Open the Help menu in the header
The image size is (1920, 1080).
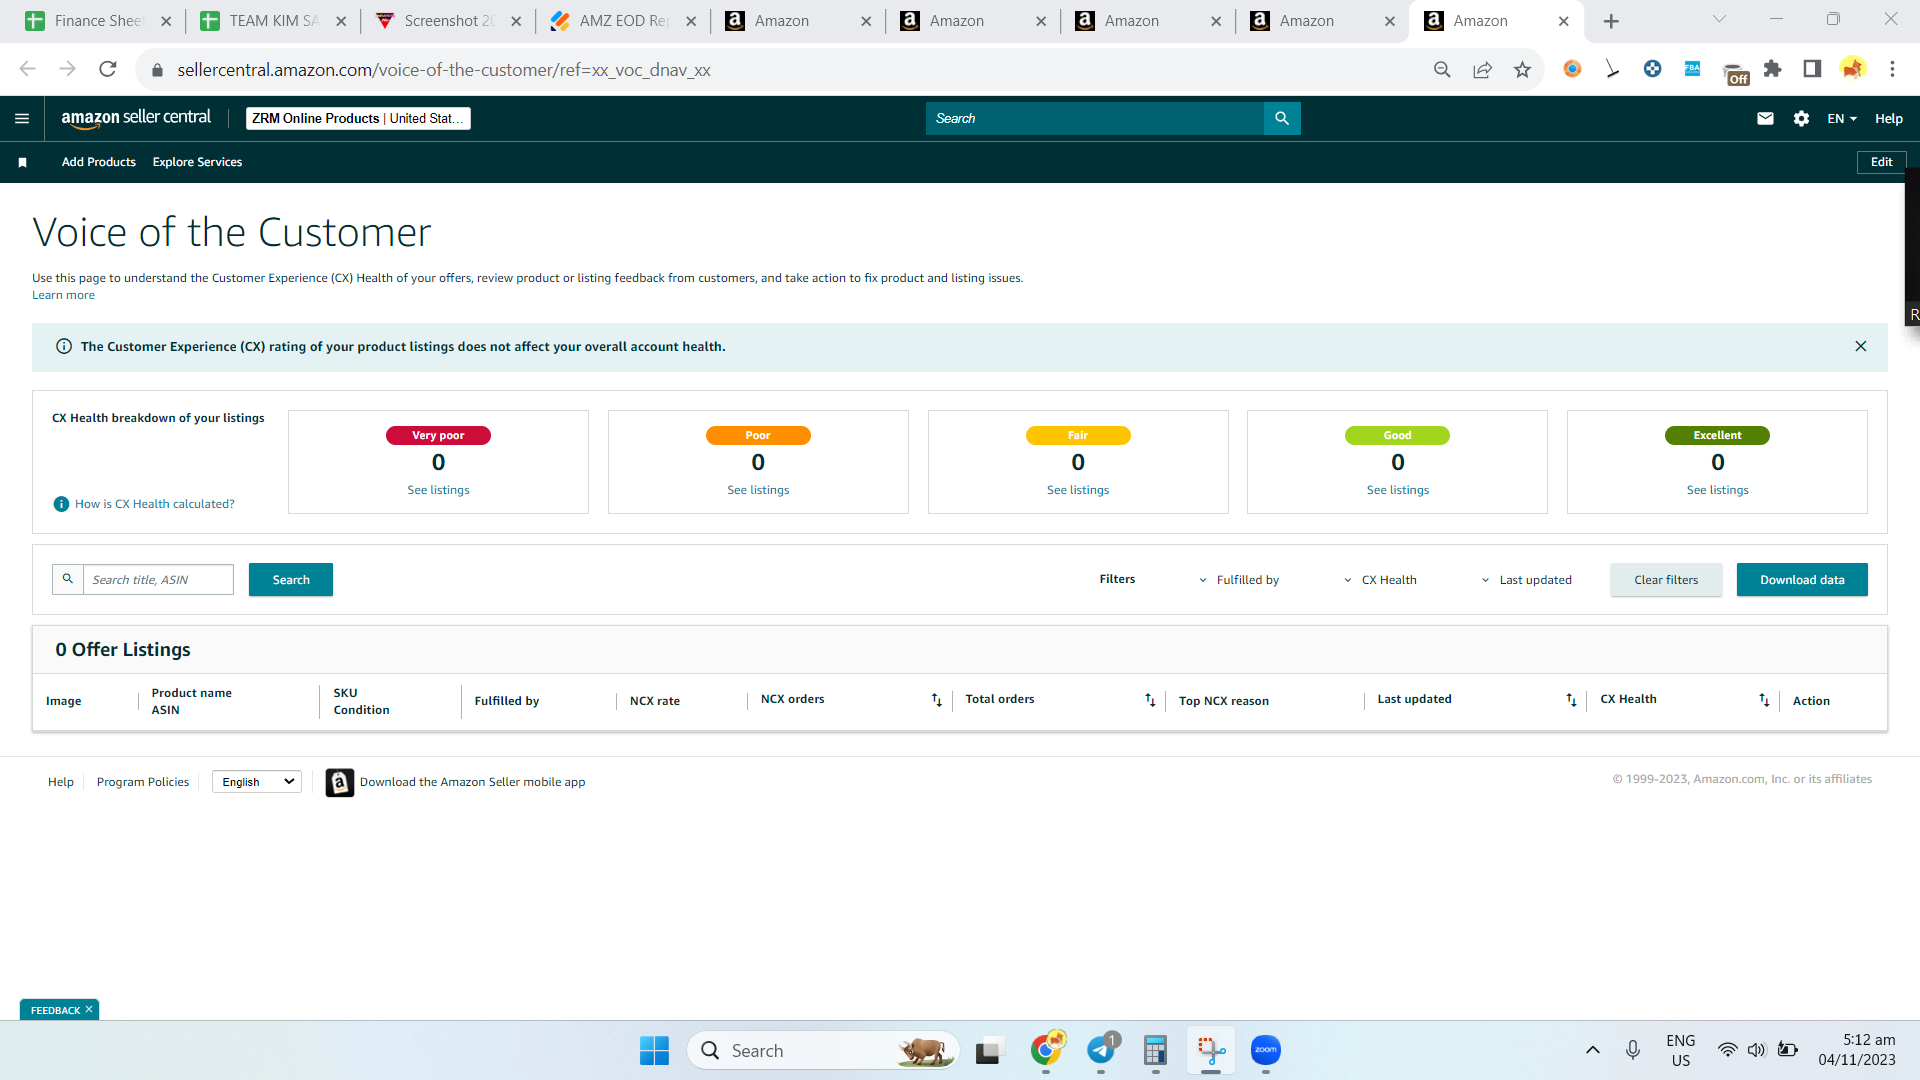click(1889, 118)
